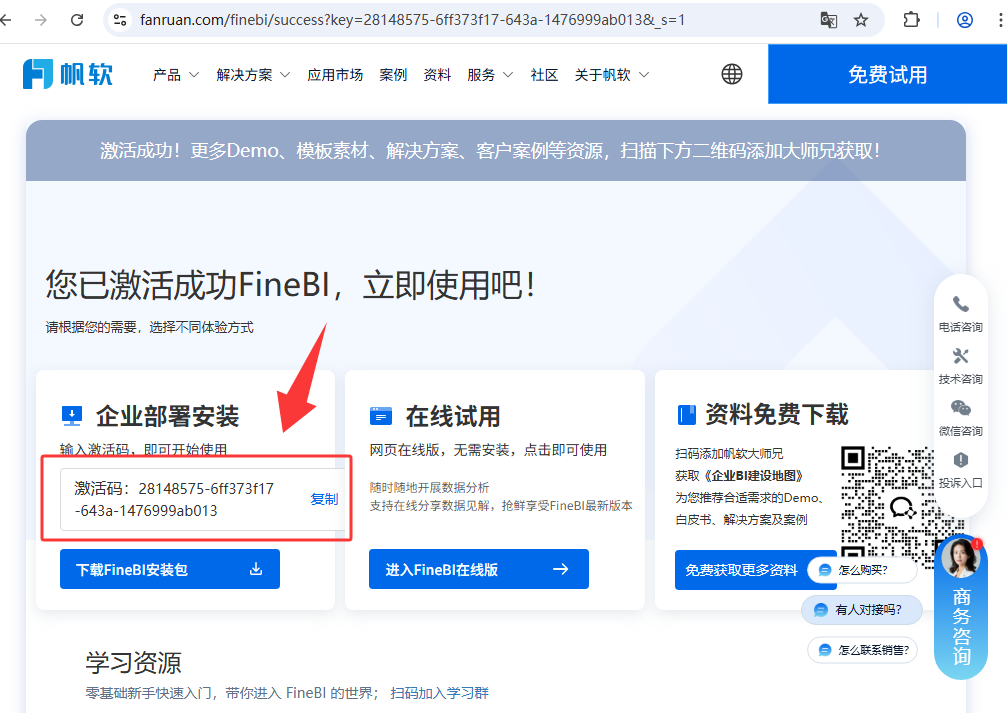Click the 学习资源 heading
This screenshot has height=713, width=1007.
pos(134,663)
